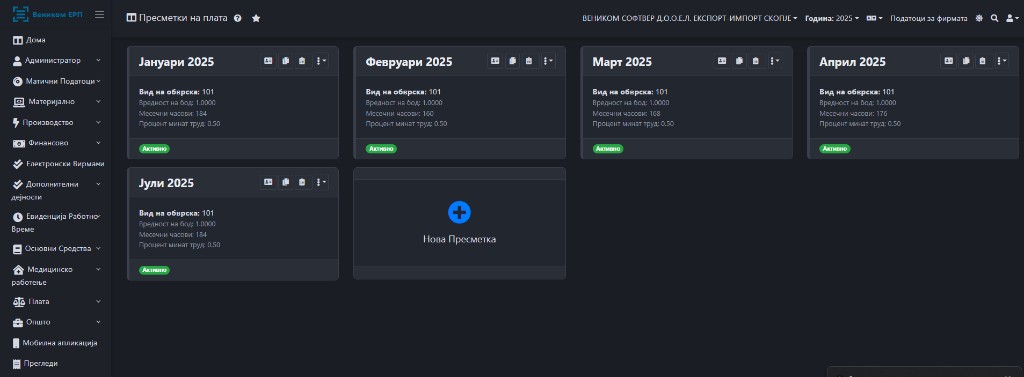The width and height of the screenshot is (1024, 377).
Task: Expand Дополнителни дејности sidebar menu
Action: pos(56,190)
